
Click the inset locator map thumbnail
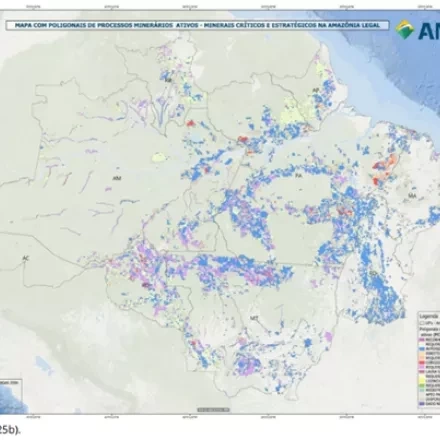(x=11, y=396)
